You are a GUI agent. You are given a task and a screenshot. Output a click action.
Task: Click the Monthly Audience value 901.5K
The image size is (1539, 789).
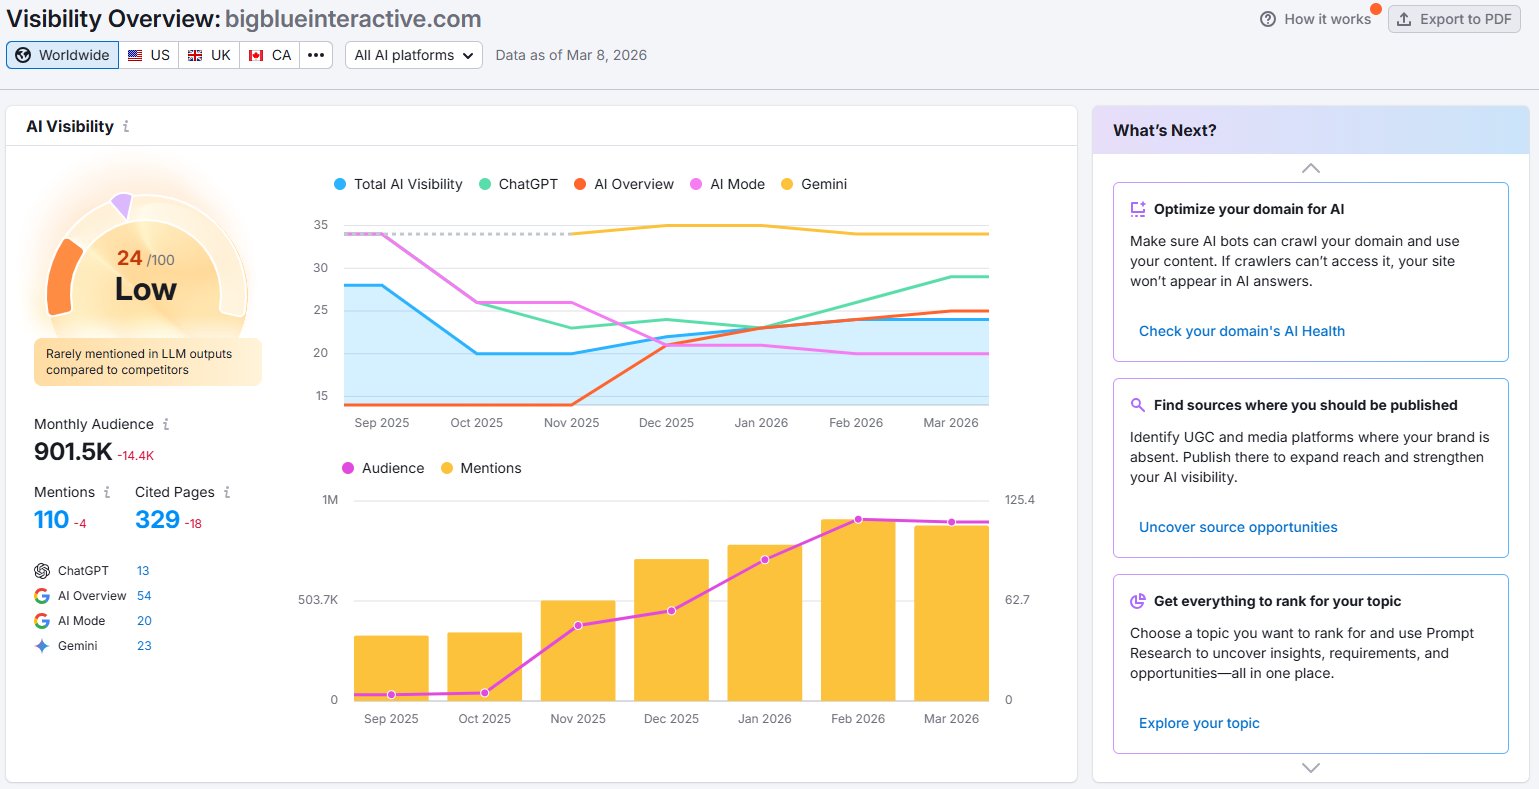(73, 452)
